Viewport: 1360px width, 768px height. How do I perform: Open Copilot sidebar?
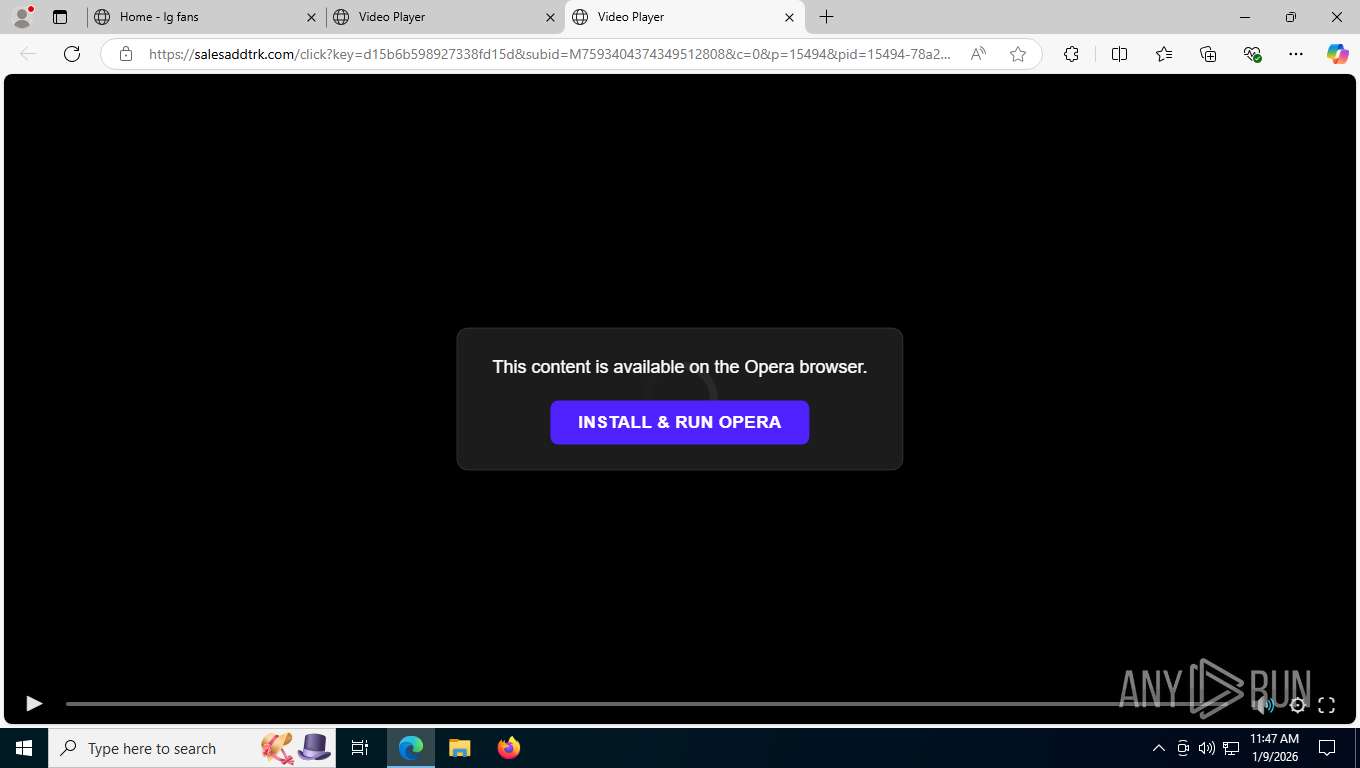[1338, 54]
